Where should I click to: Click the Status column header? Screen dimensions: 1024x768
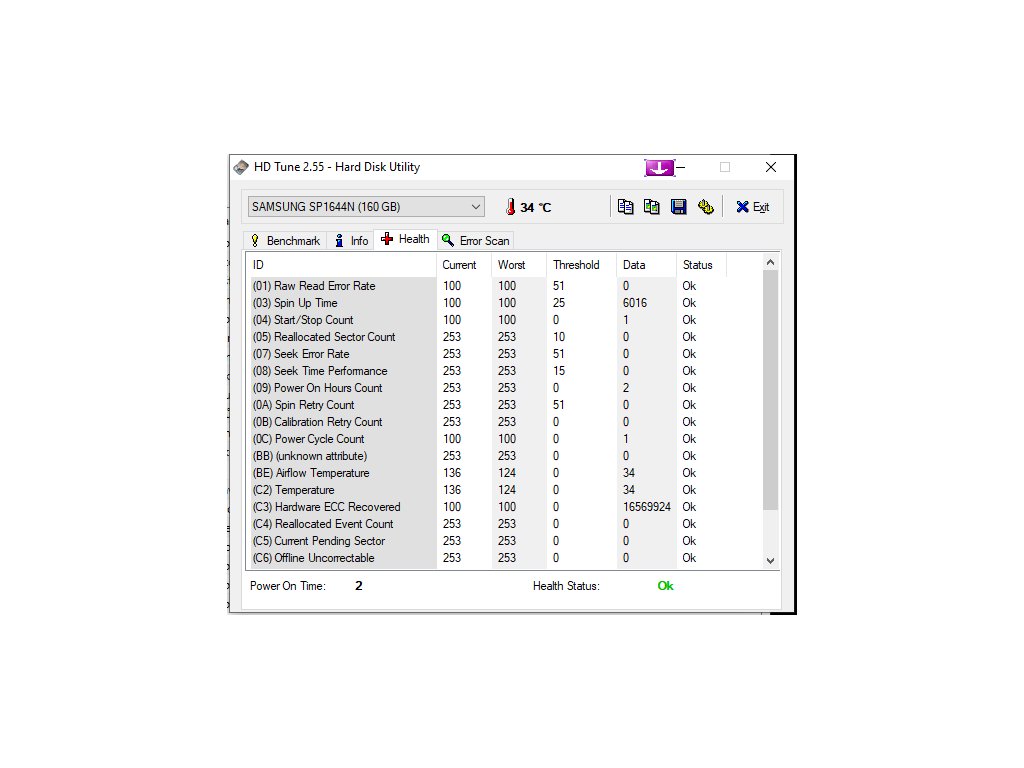(x=701, y=265)
